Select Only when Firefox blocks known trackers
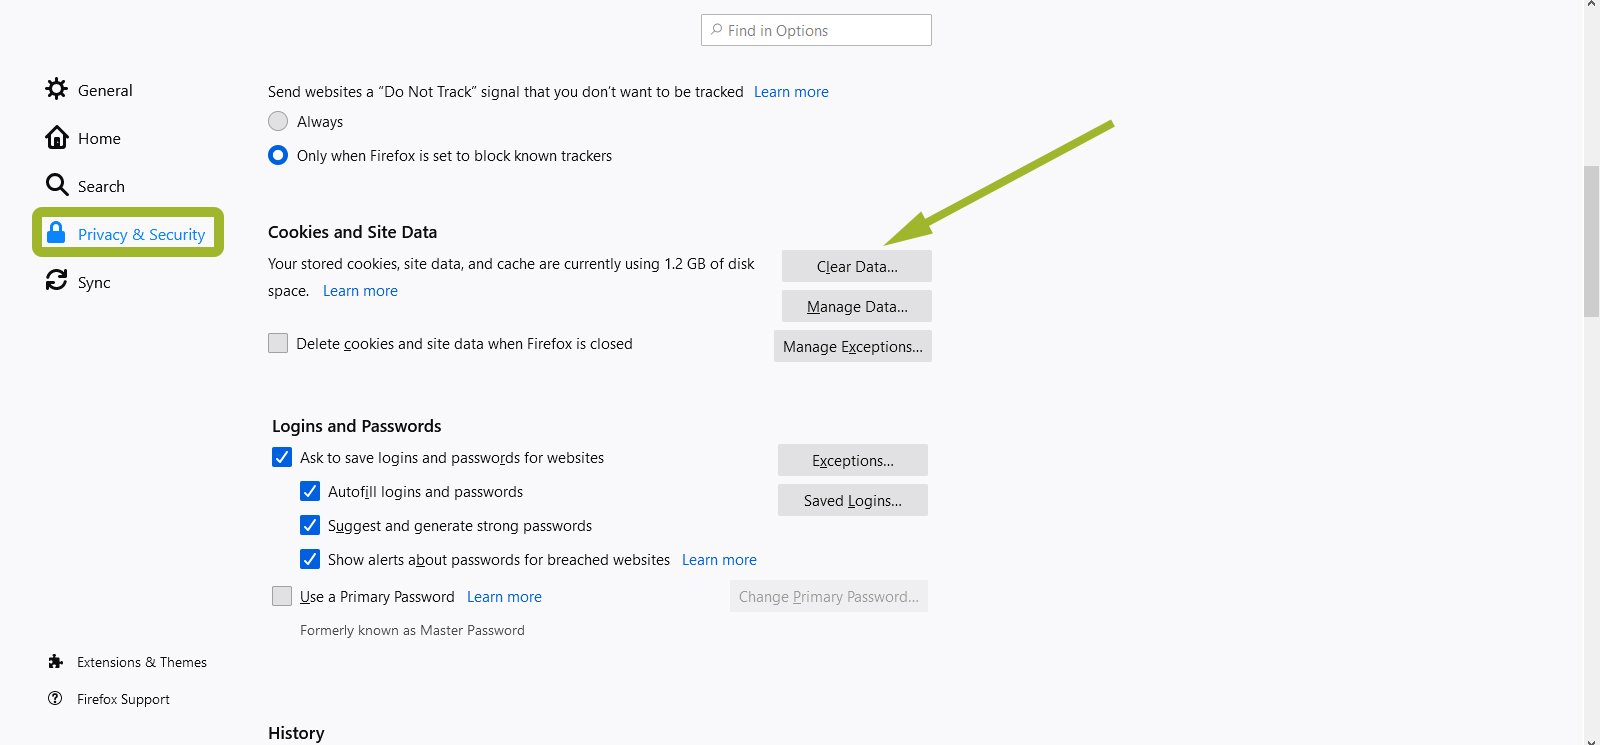The height and width of the screenshot is (745, 1600). (278, 156)
